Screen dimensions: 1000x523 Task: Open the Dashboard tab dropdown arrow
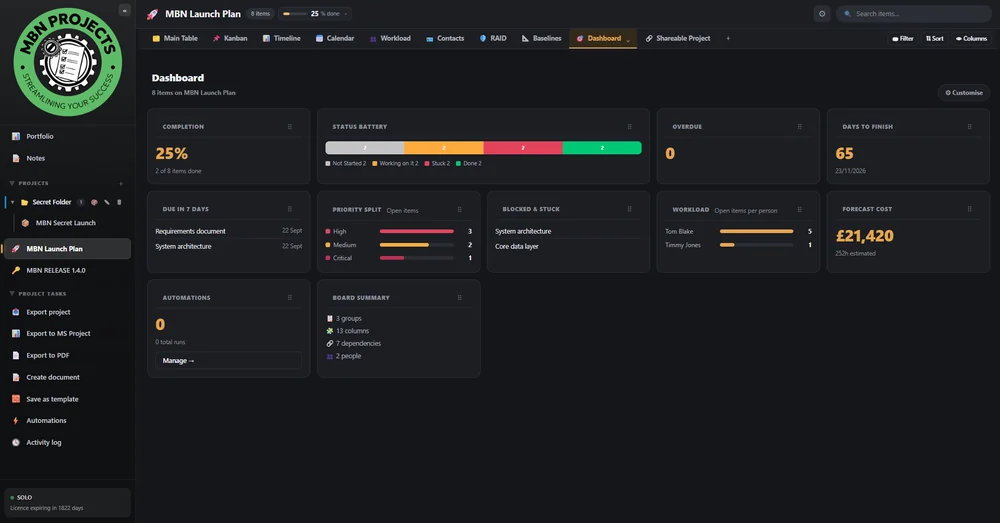(x=628, y=40)
